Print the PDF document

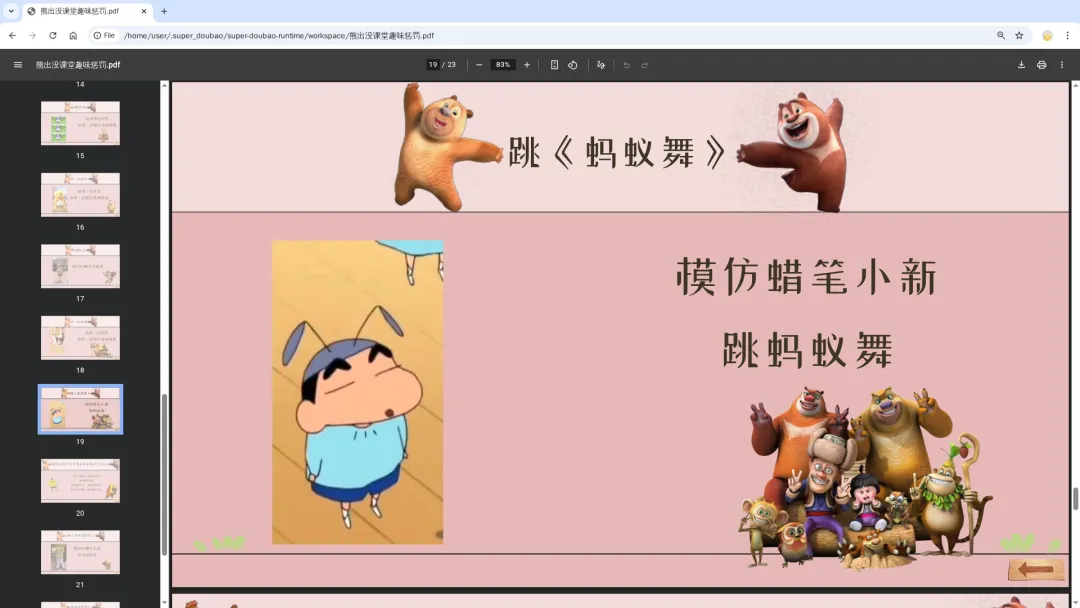[1041, 65]
